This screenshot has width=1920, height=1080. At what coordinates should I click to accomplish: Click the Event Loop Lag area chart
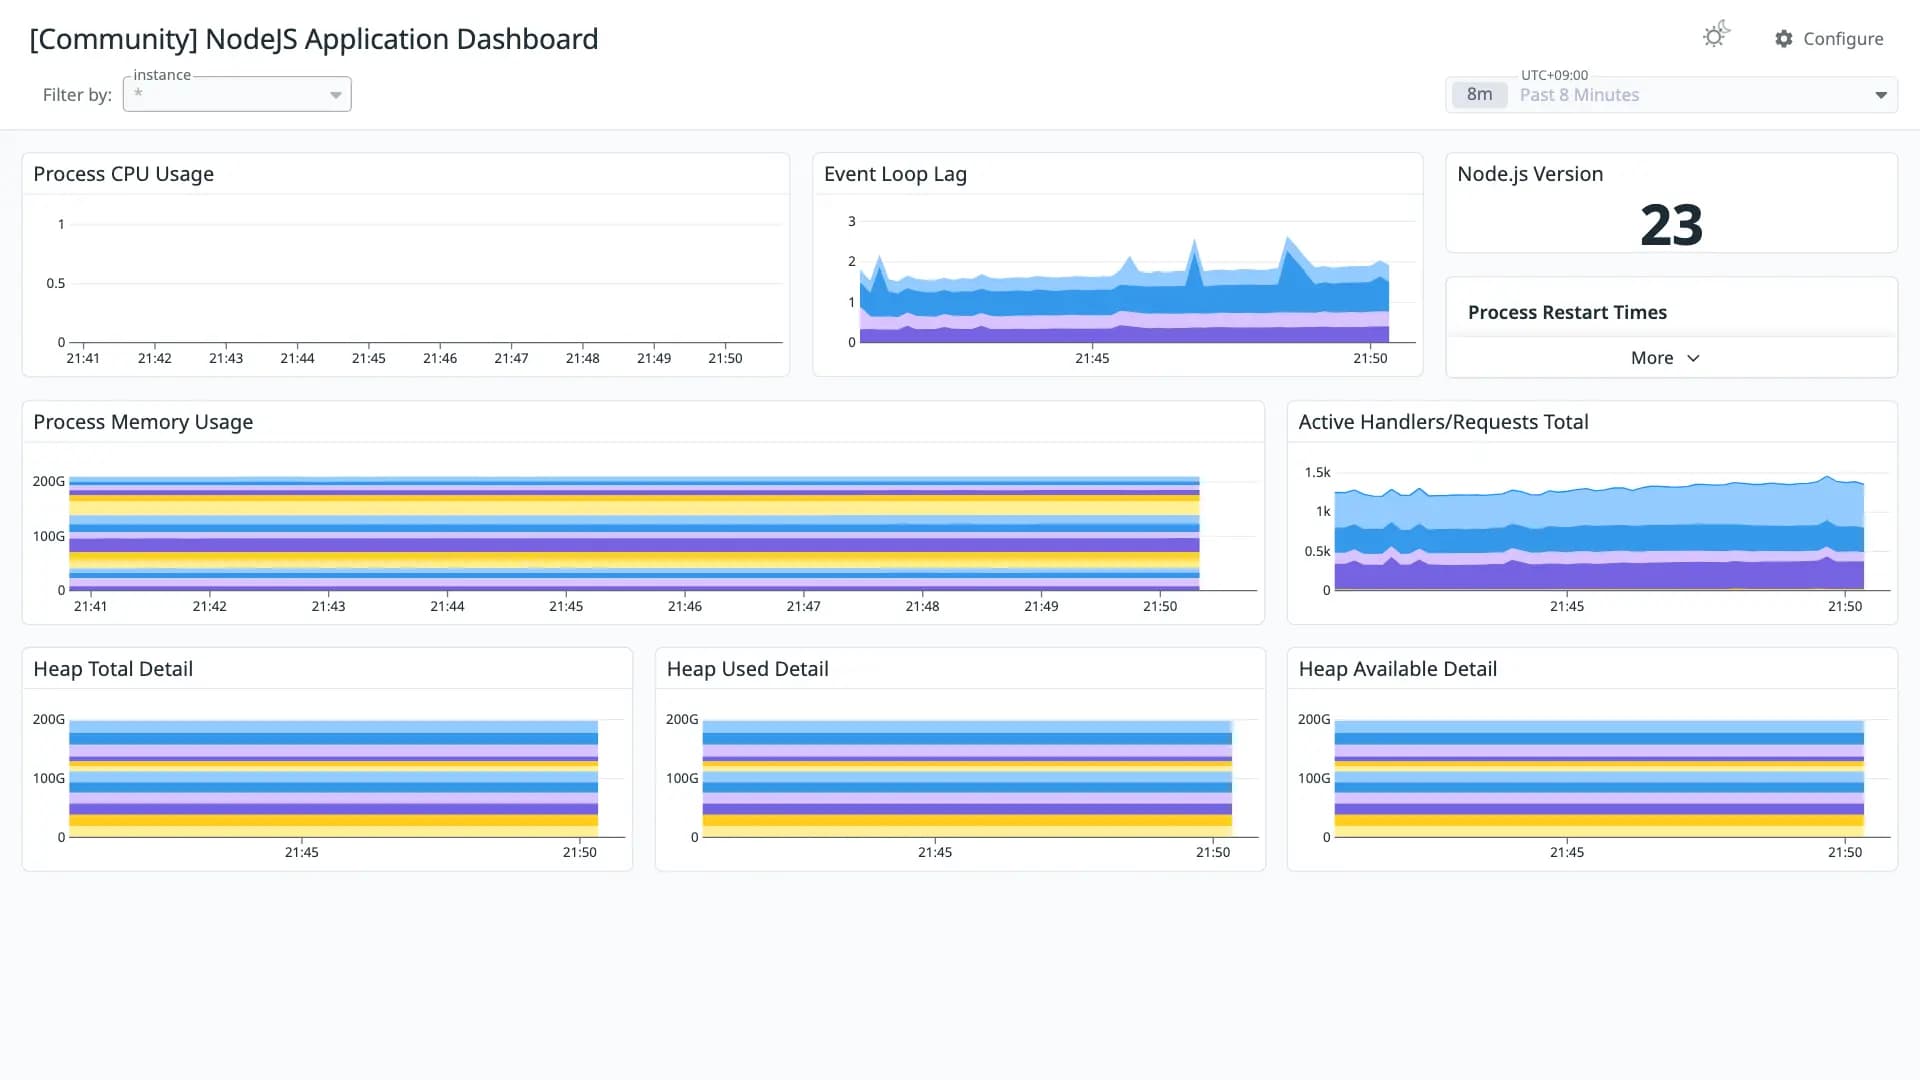[1124, 290]
